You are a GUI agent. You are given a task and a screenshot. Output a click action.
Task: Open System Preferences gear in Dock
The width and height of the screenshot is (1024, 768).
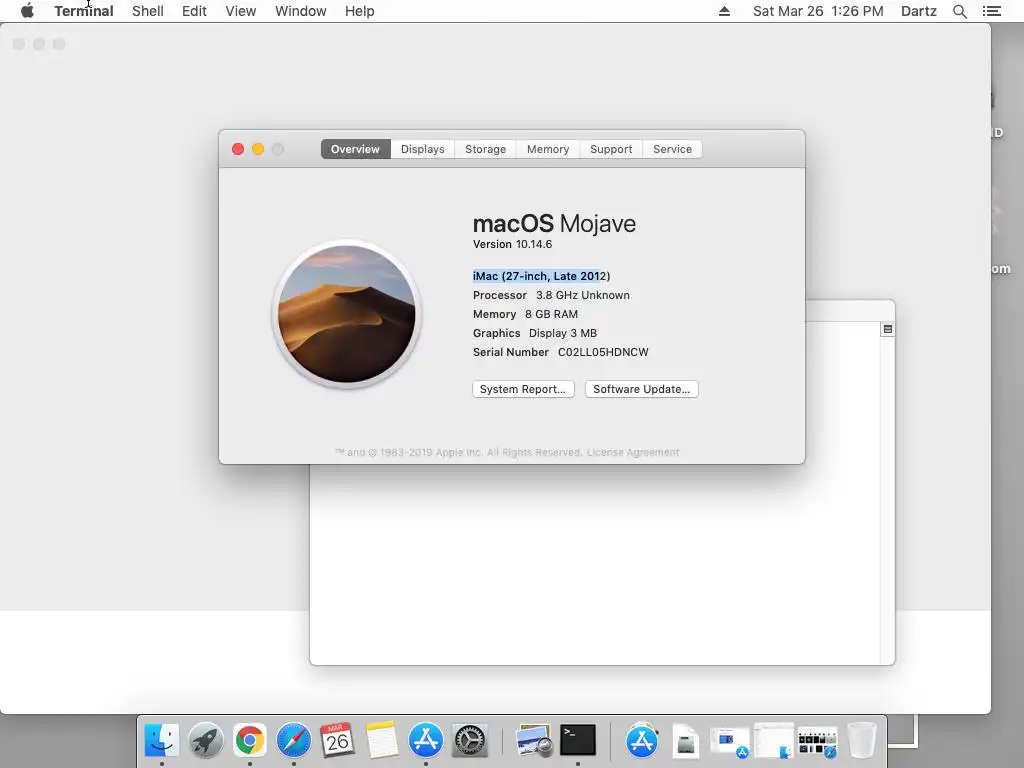470,741
